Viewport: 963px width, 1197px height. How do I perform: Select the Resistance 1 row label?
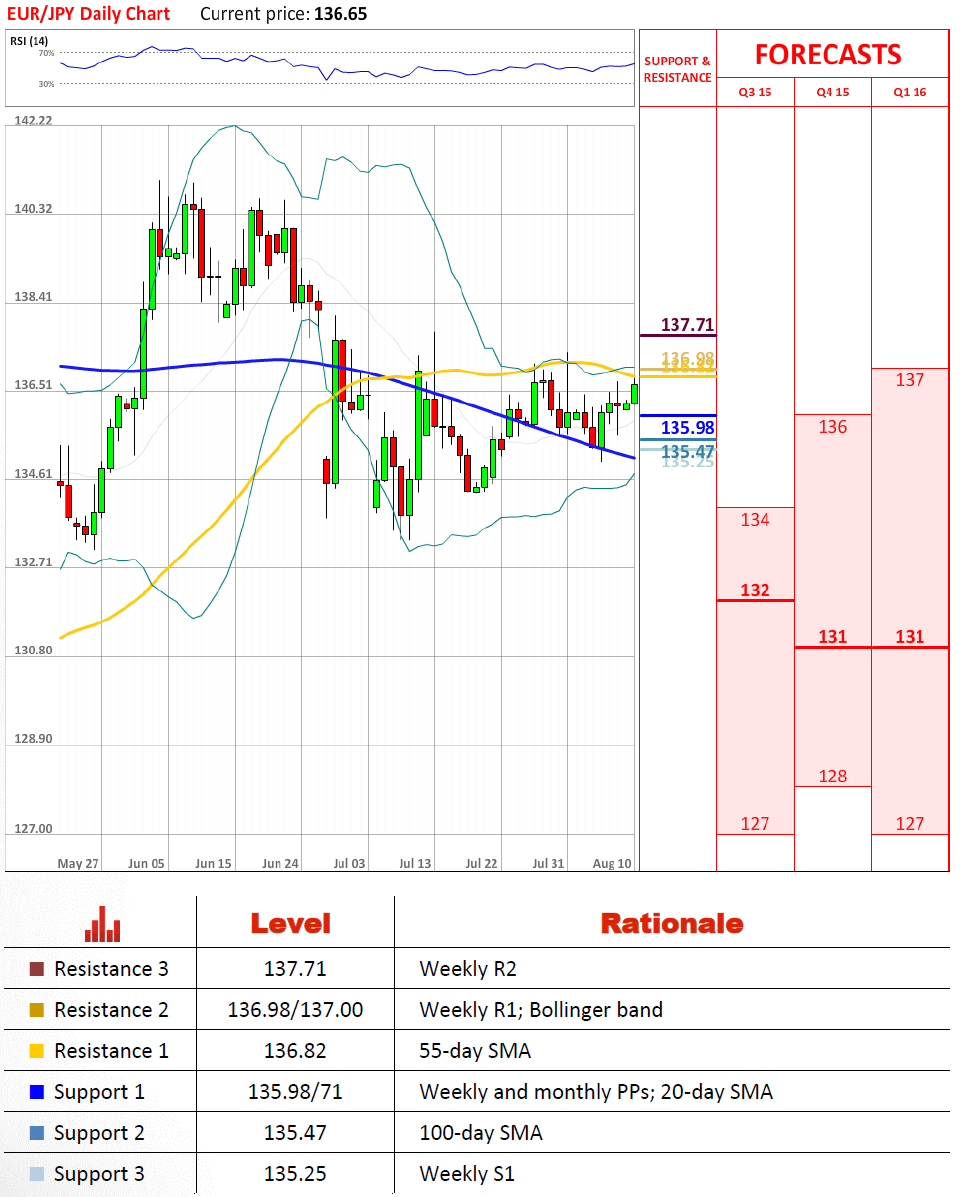[111, 1051]
